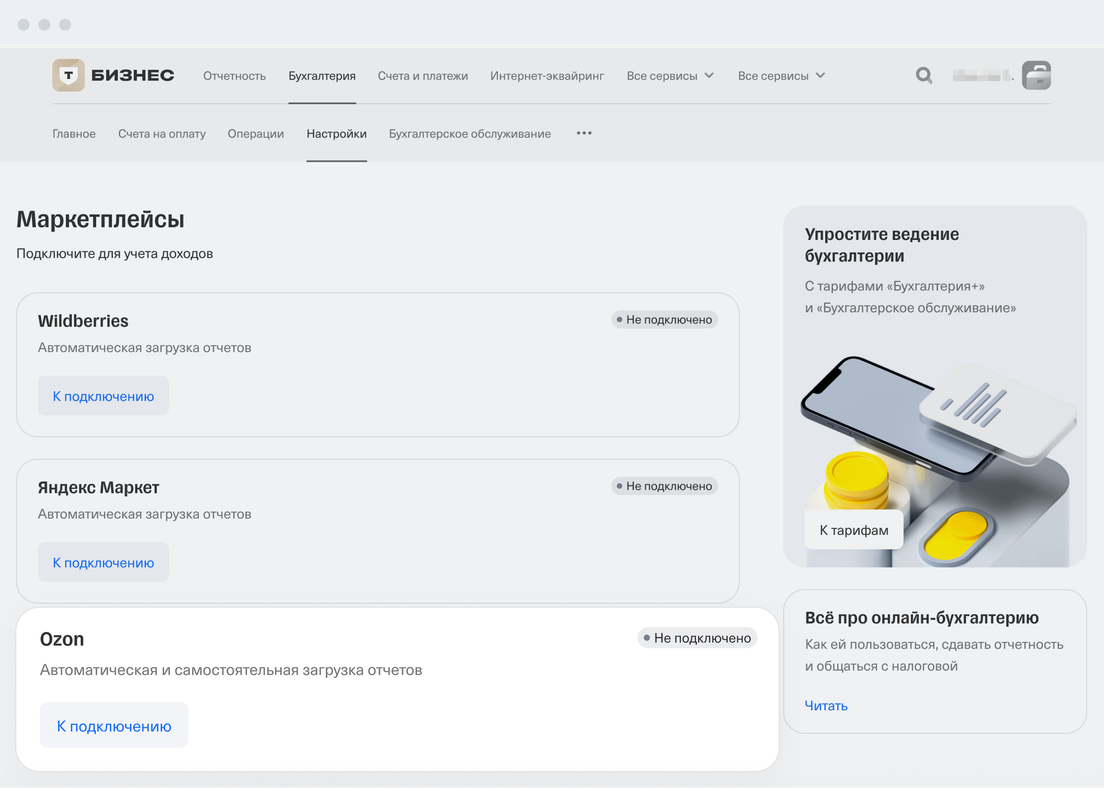Open "Интернет-эквайринг" in the top menu
Screen dimensions: 1104x788
pos(547,76)
